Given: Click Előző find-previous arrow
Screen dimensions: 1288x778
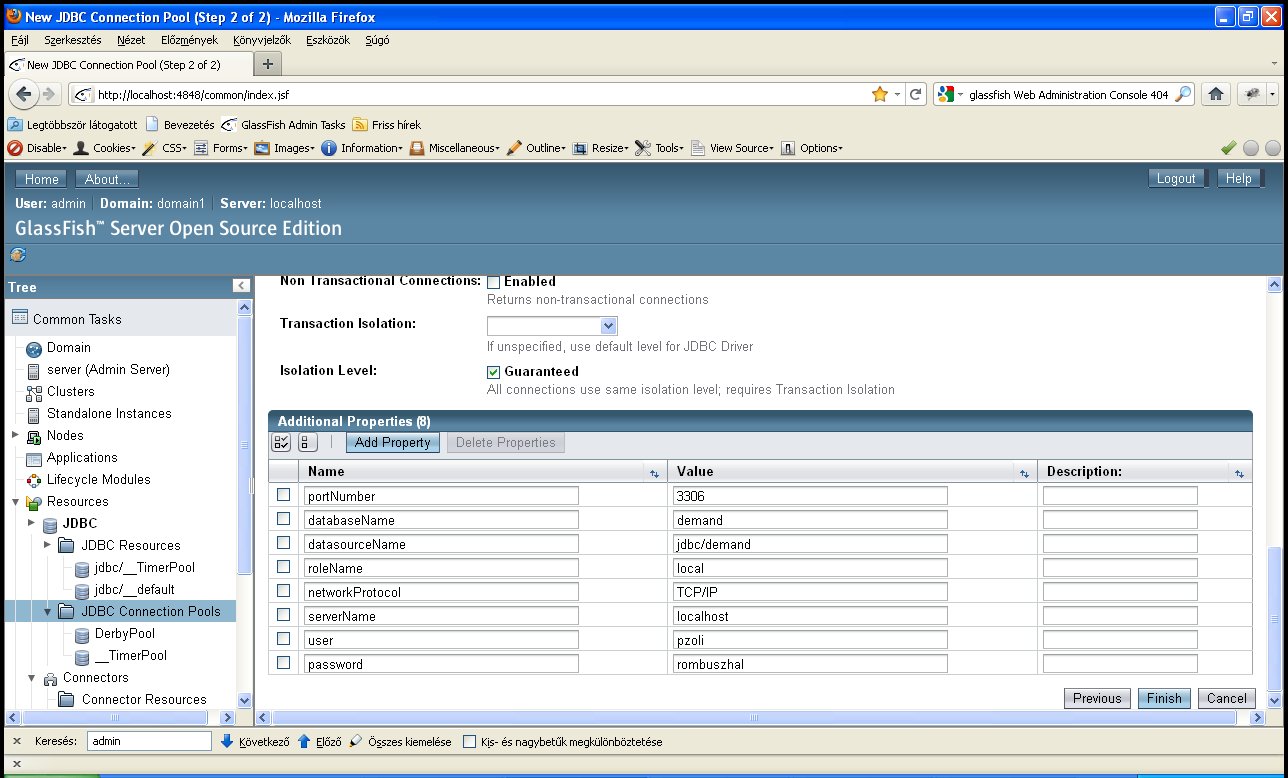Looking at the screenshot, I should point(320,742).
